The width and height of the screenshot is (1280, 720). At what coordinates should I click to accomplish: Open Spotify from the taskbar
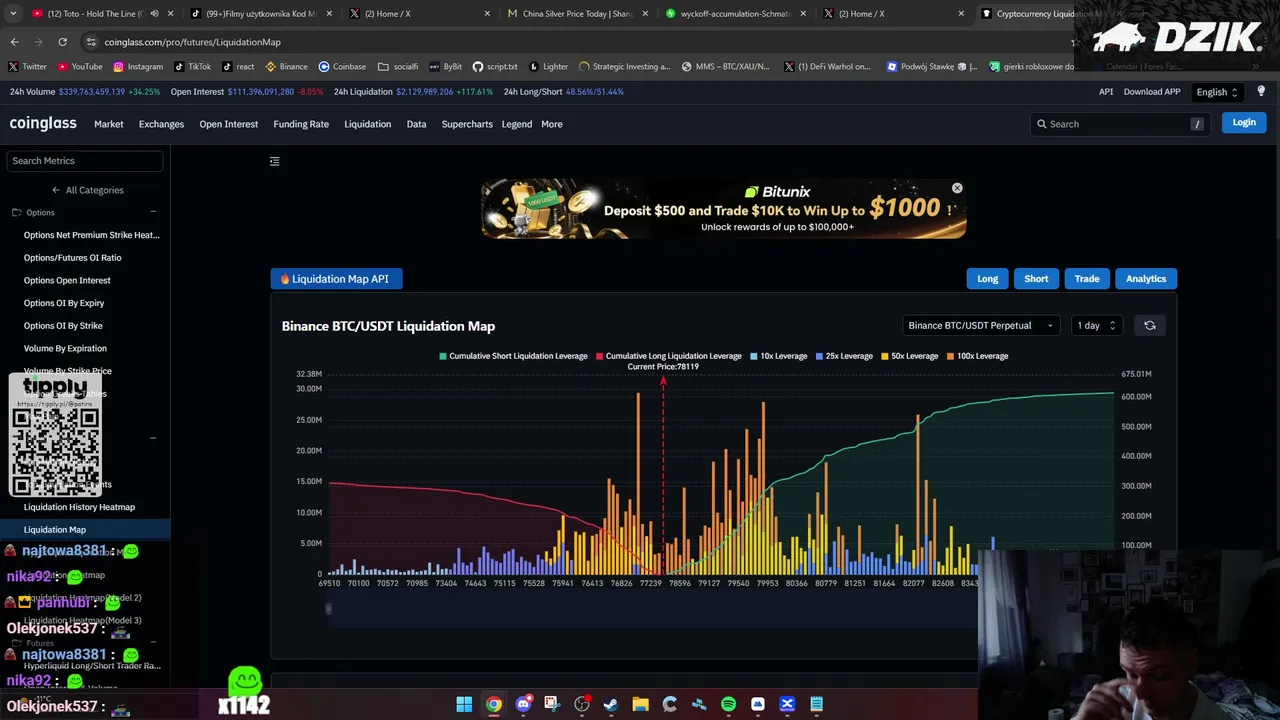coord(728,704)
